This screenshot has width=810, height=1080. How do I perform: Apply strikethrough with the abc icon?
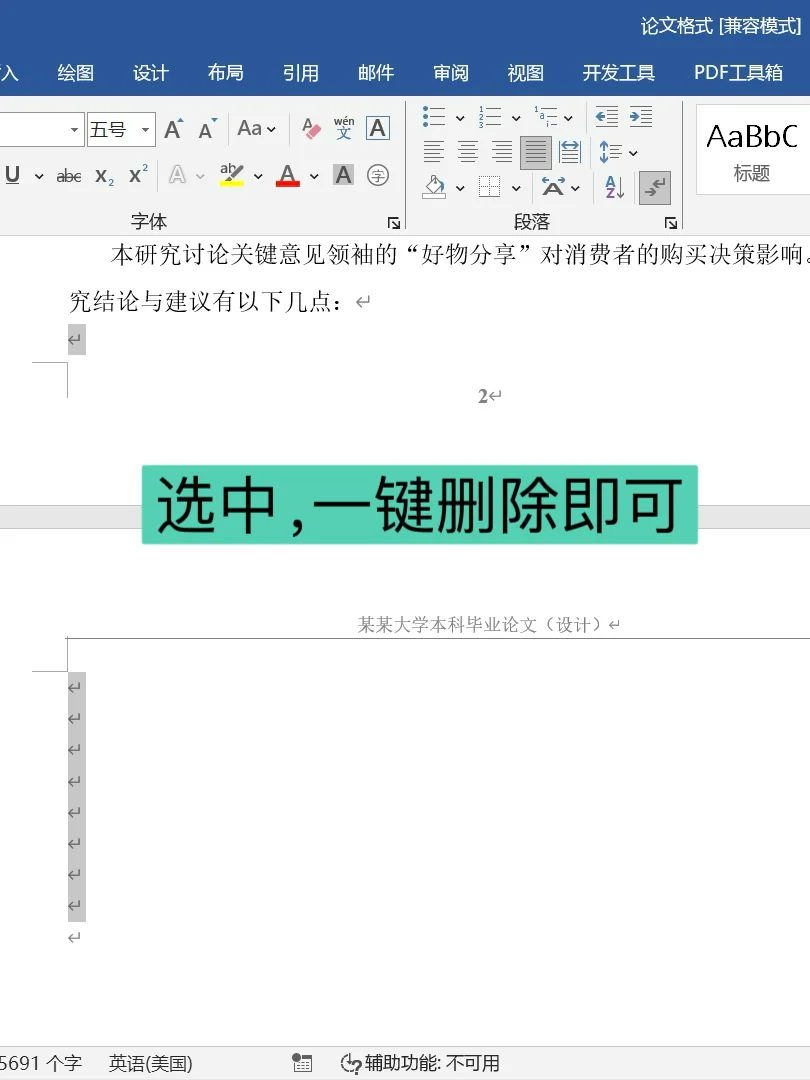(69, 176)
